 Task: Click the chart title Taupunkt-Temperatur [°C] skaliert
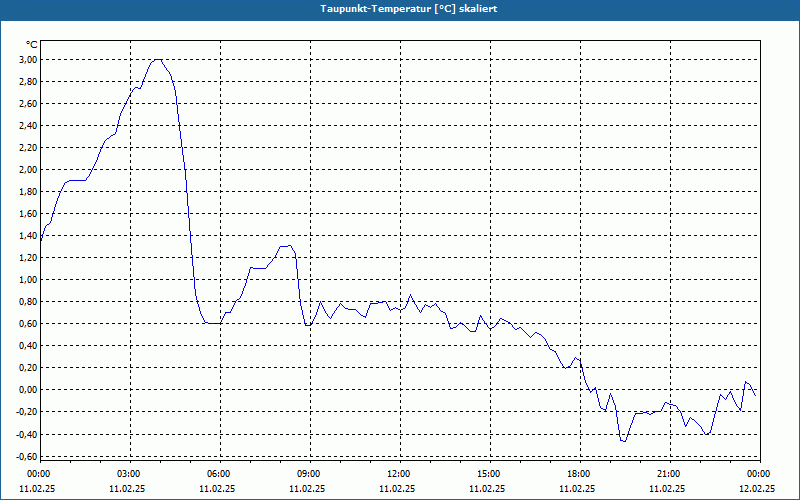(x=409, y=9)
